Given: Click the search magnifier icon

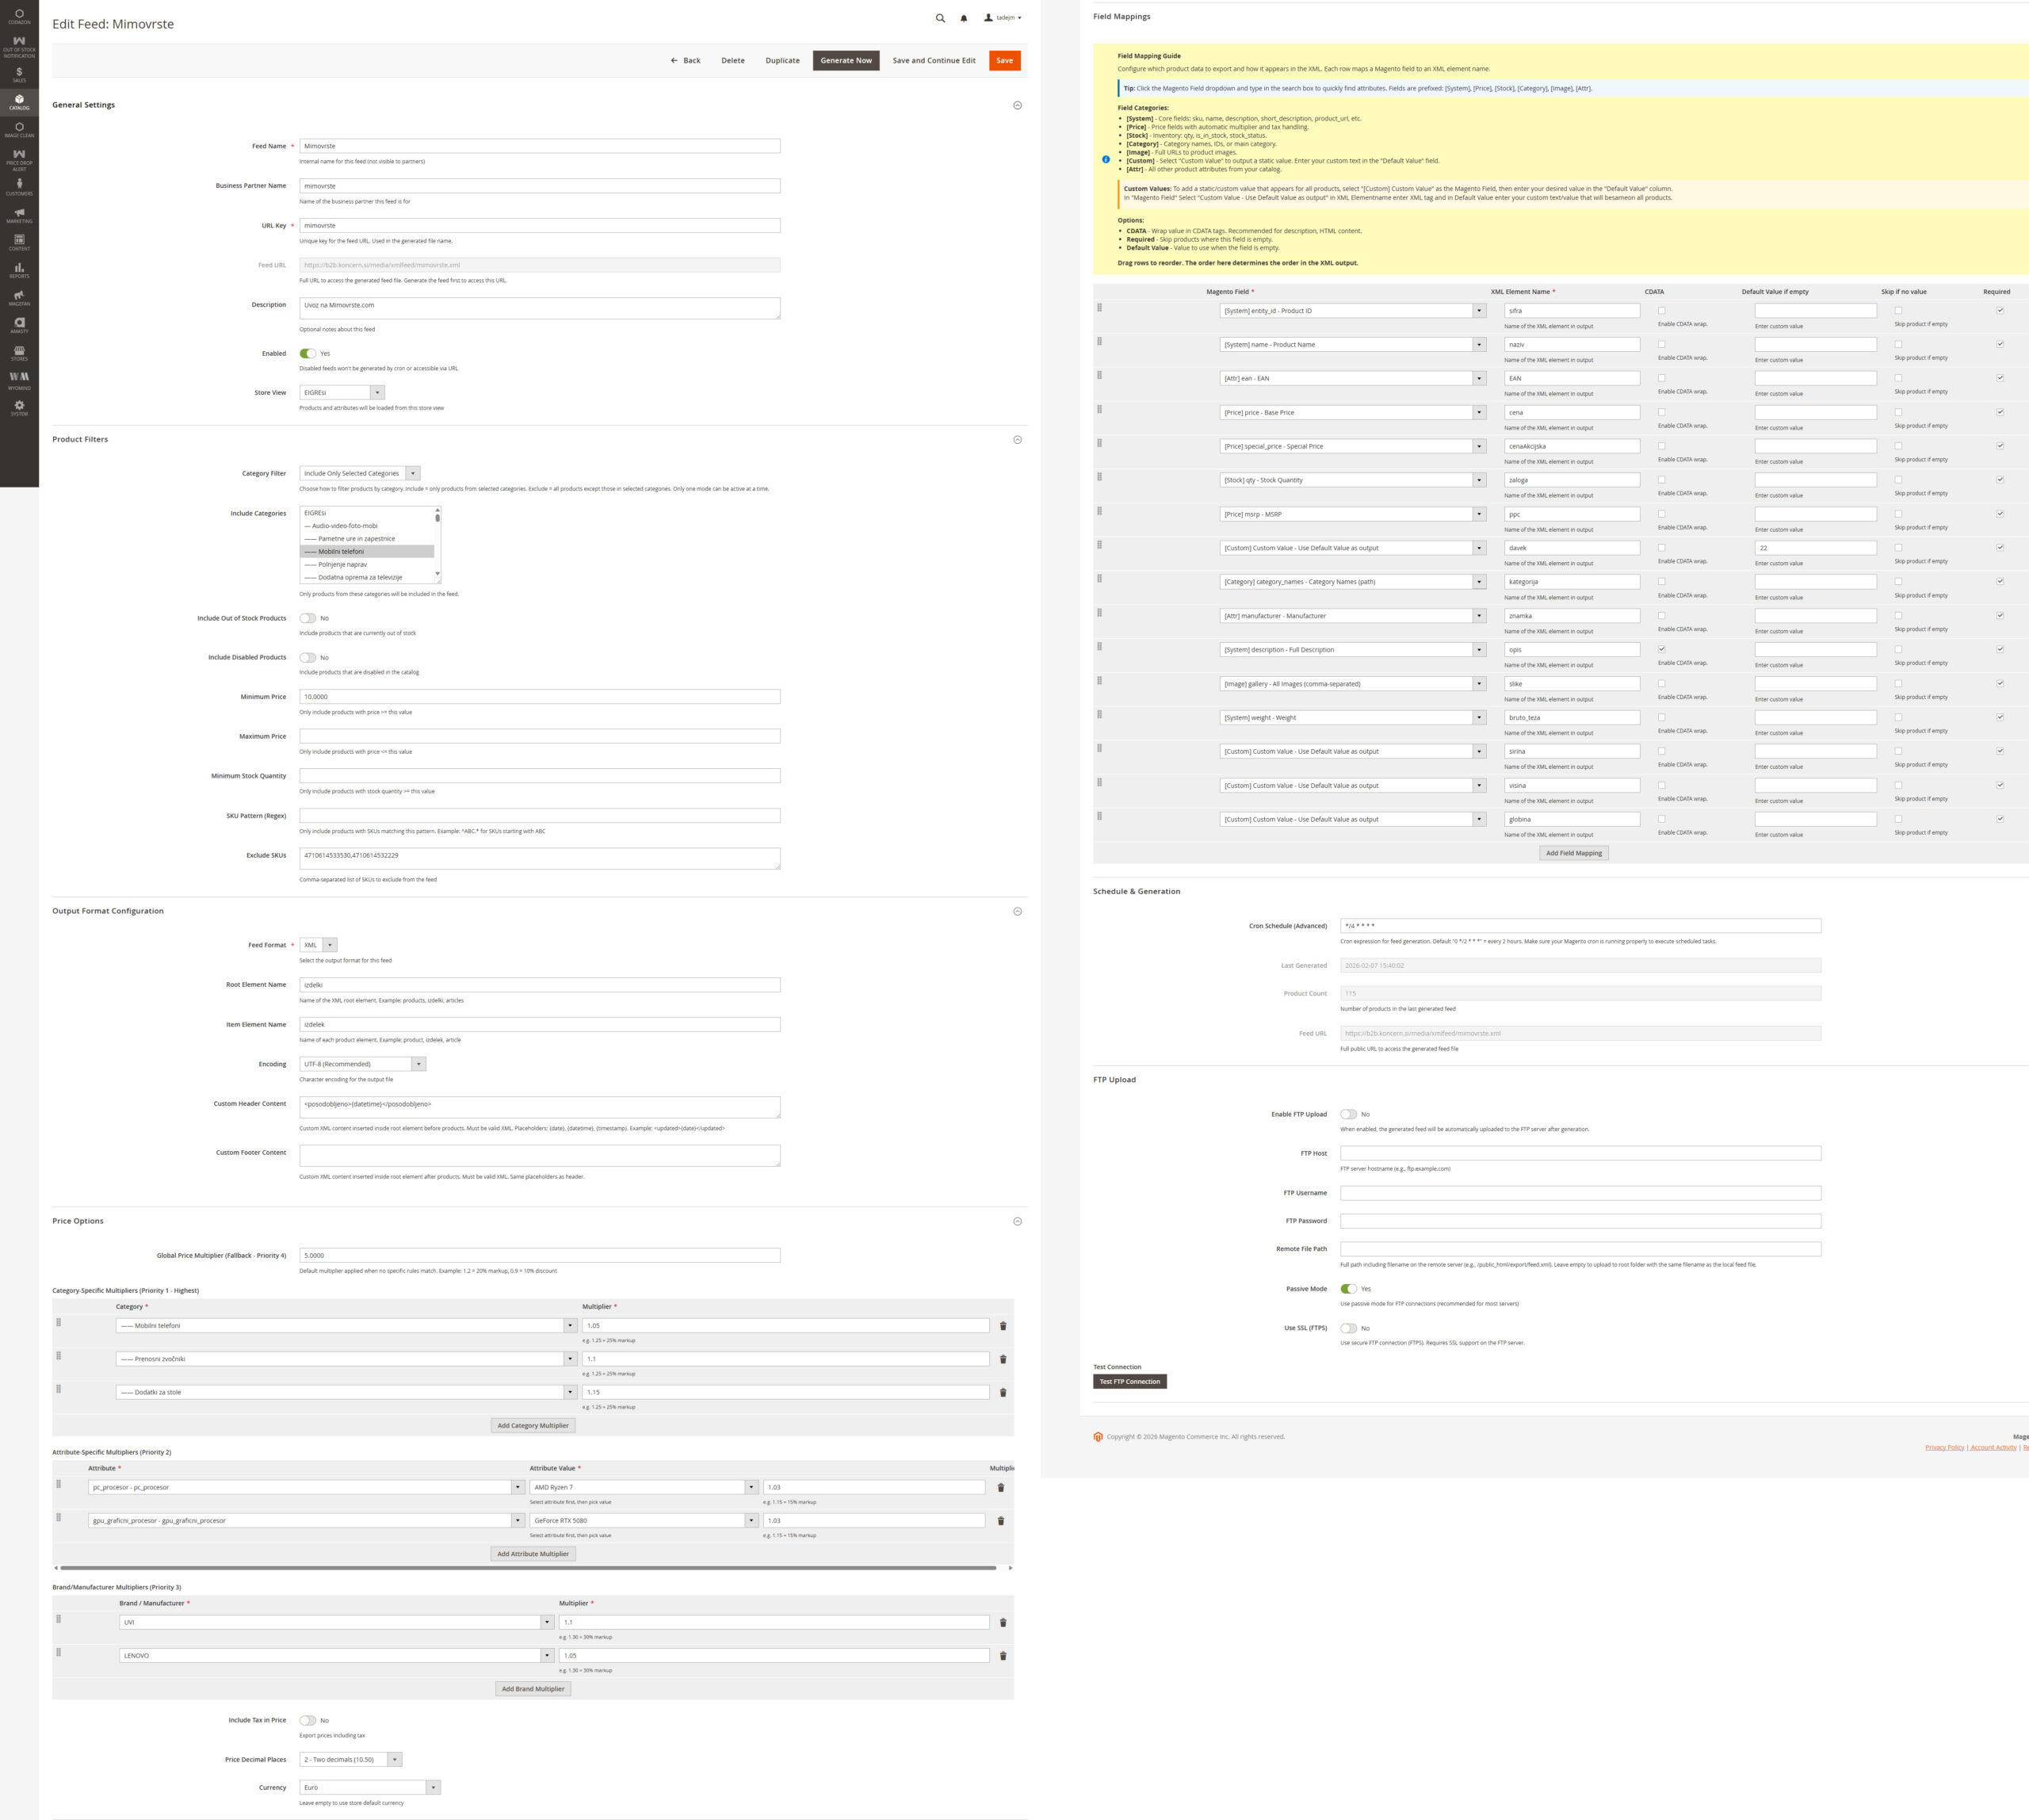Looking at the screenshot, I should (940, 18).
